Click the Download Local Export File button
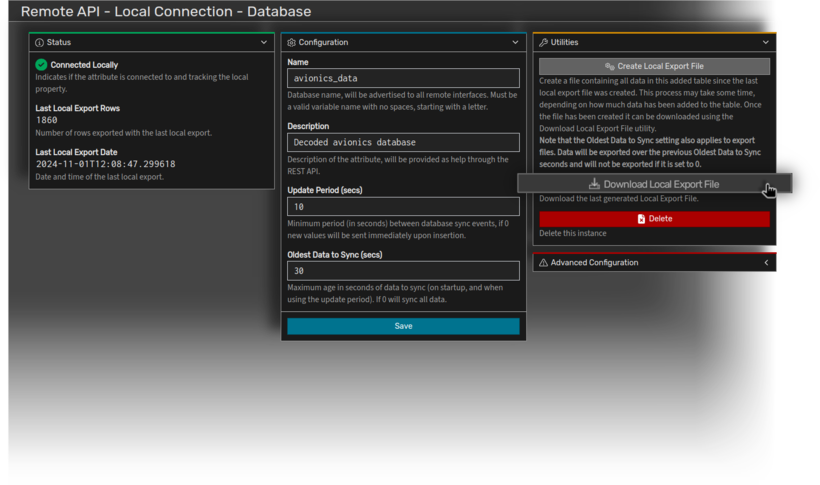The height and width of the screenshot is (485, 820). (x=654, y=184)
